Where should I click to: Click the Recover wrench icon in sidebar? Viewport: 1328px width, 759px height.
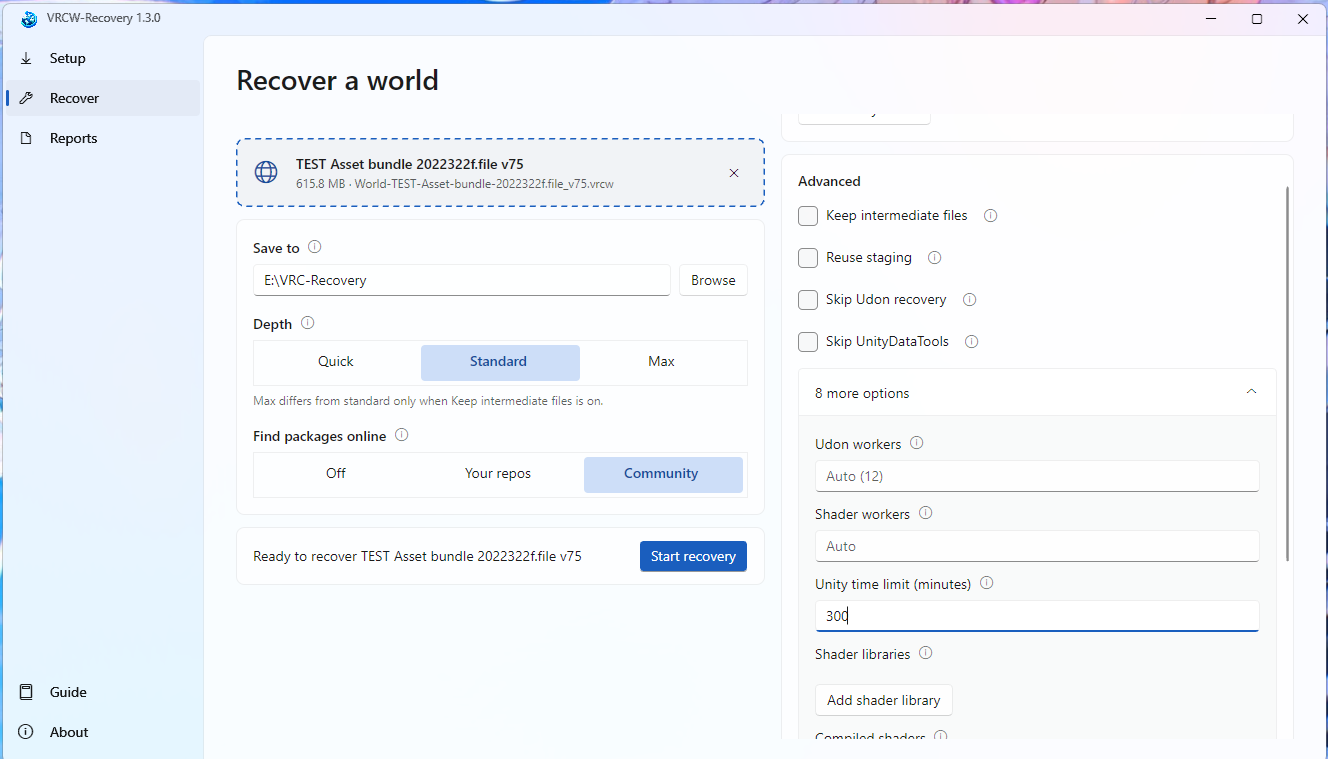pyautogui.click(x=26, y=98)
